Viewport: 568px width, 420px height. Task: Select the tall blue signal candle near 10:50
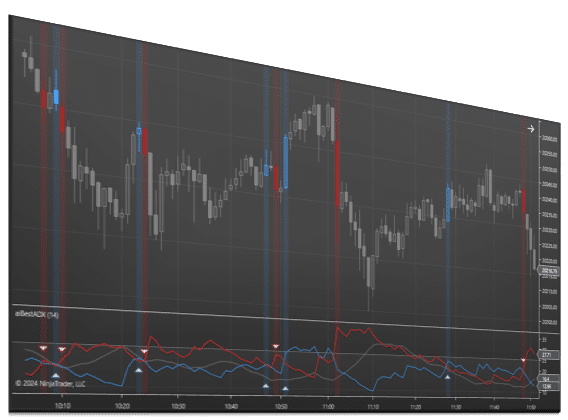coord(286,162)
